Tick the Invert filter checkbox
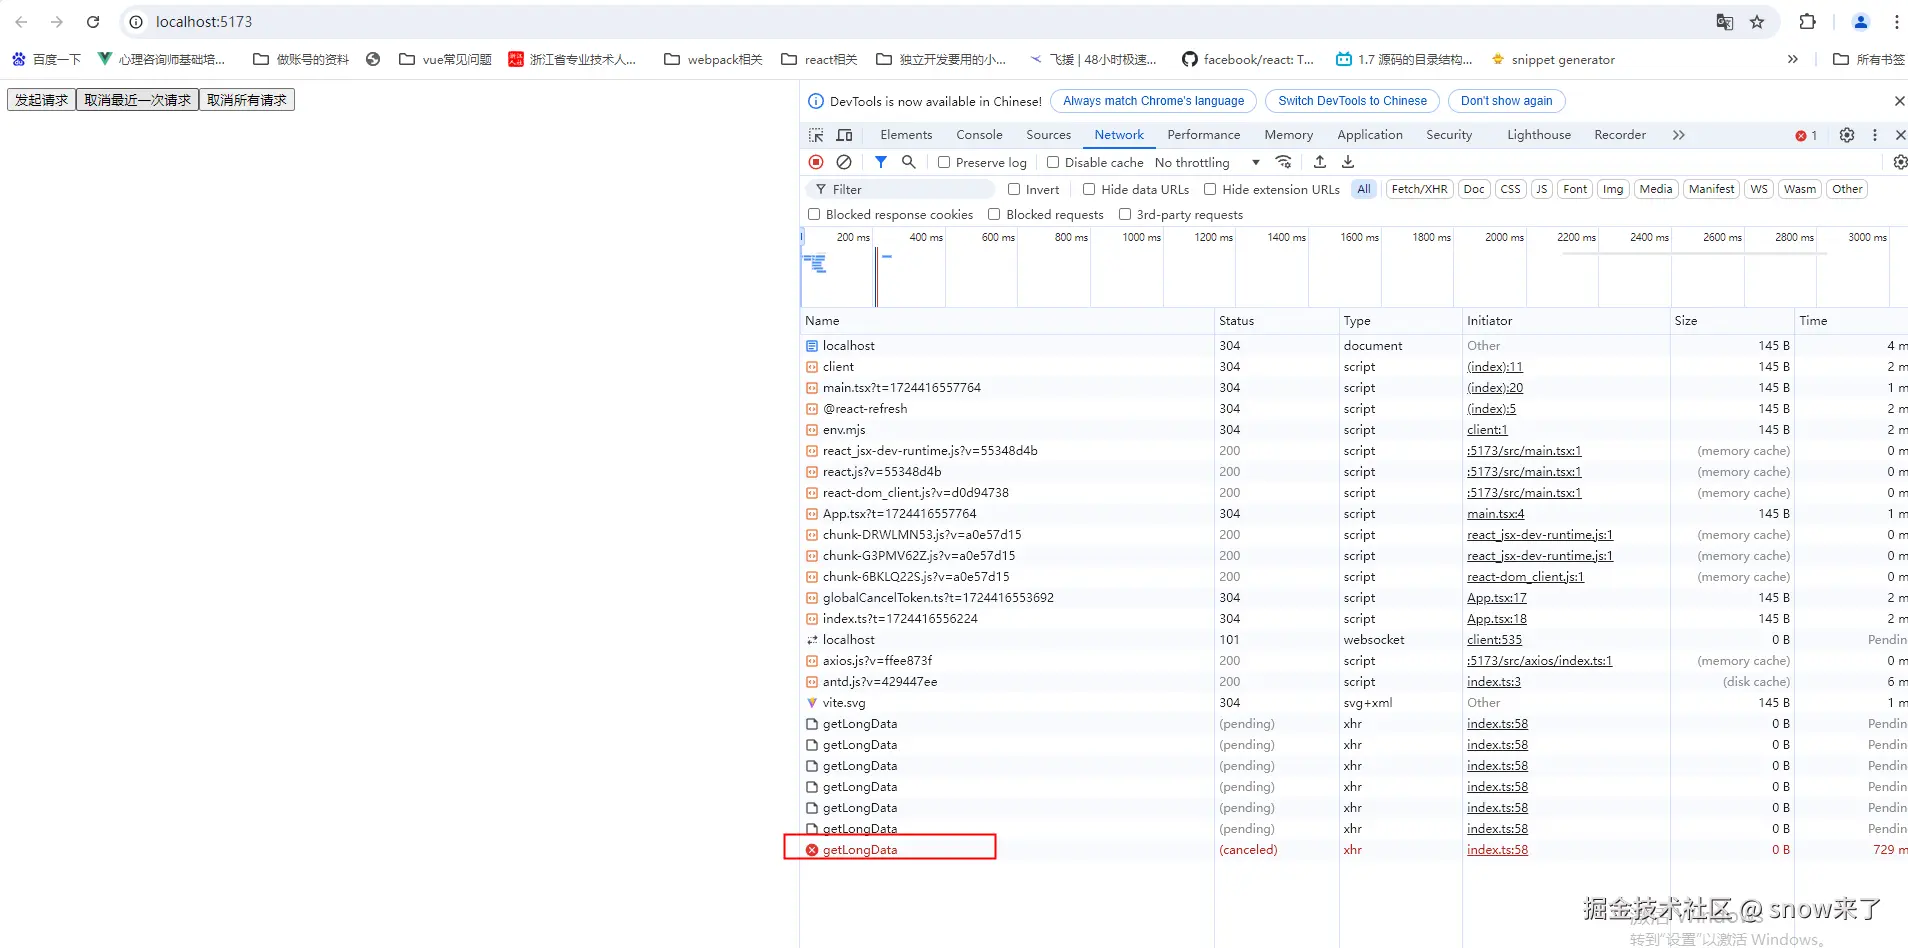The height and width of the screenshot is (948, 1908). point(1014,189)
